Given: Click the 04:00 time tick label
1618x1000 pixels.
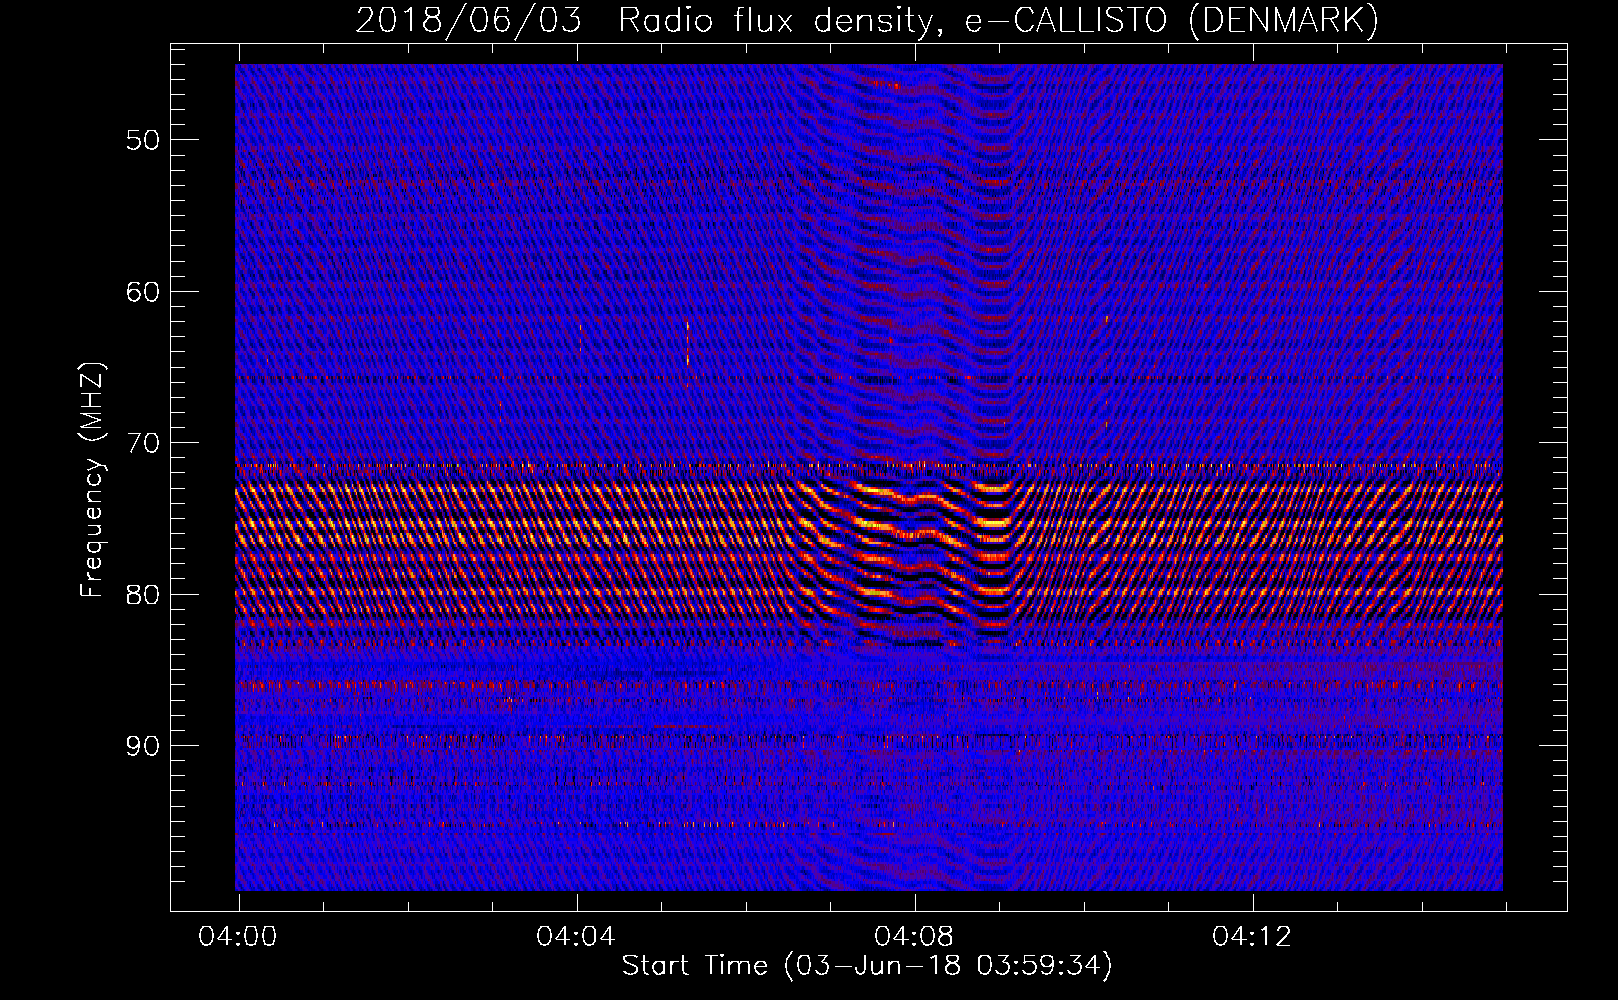Looking at the screenshot, I should point(238,937).
